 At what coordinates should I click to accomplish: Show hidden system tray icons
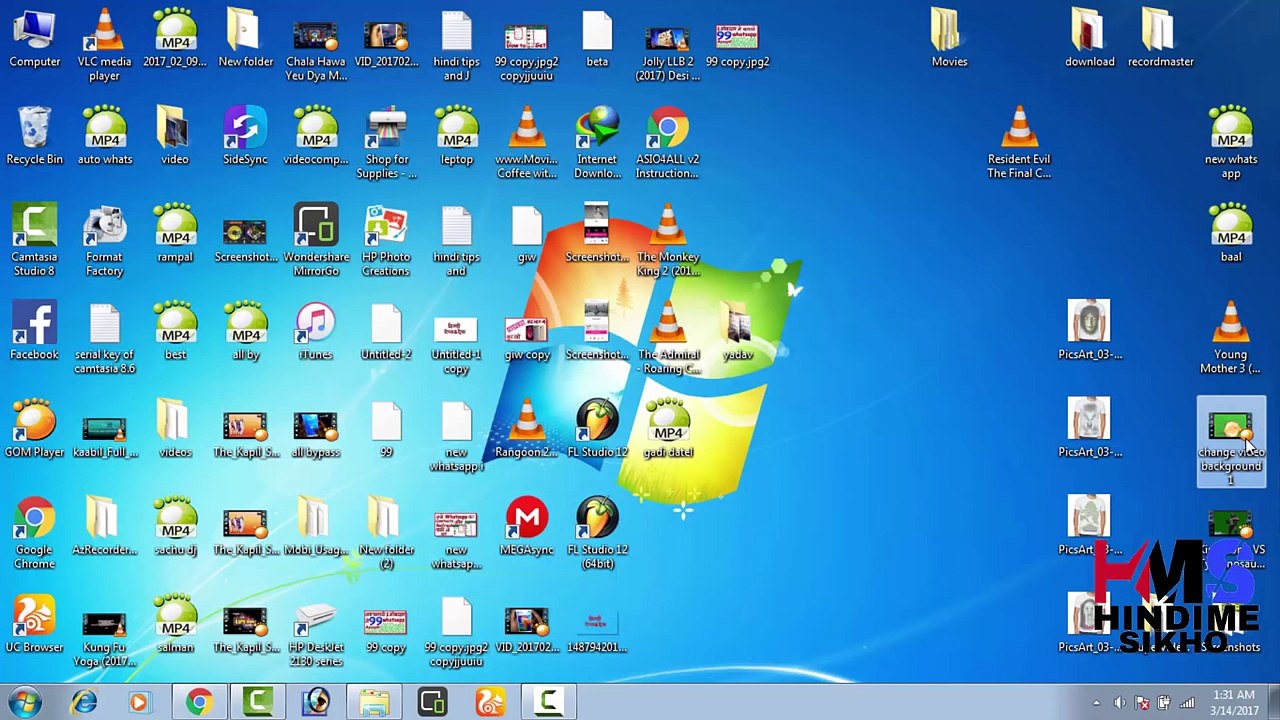pyautogui.click(x=1096, y=703)
